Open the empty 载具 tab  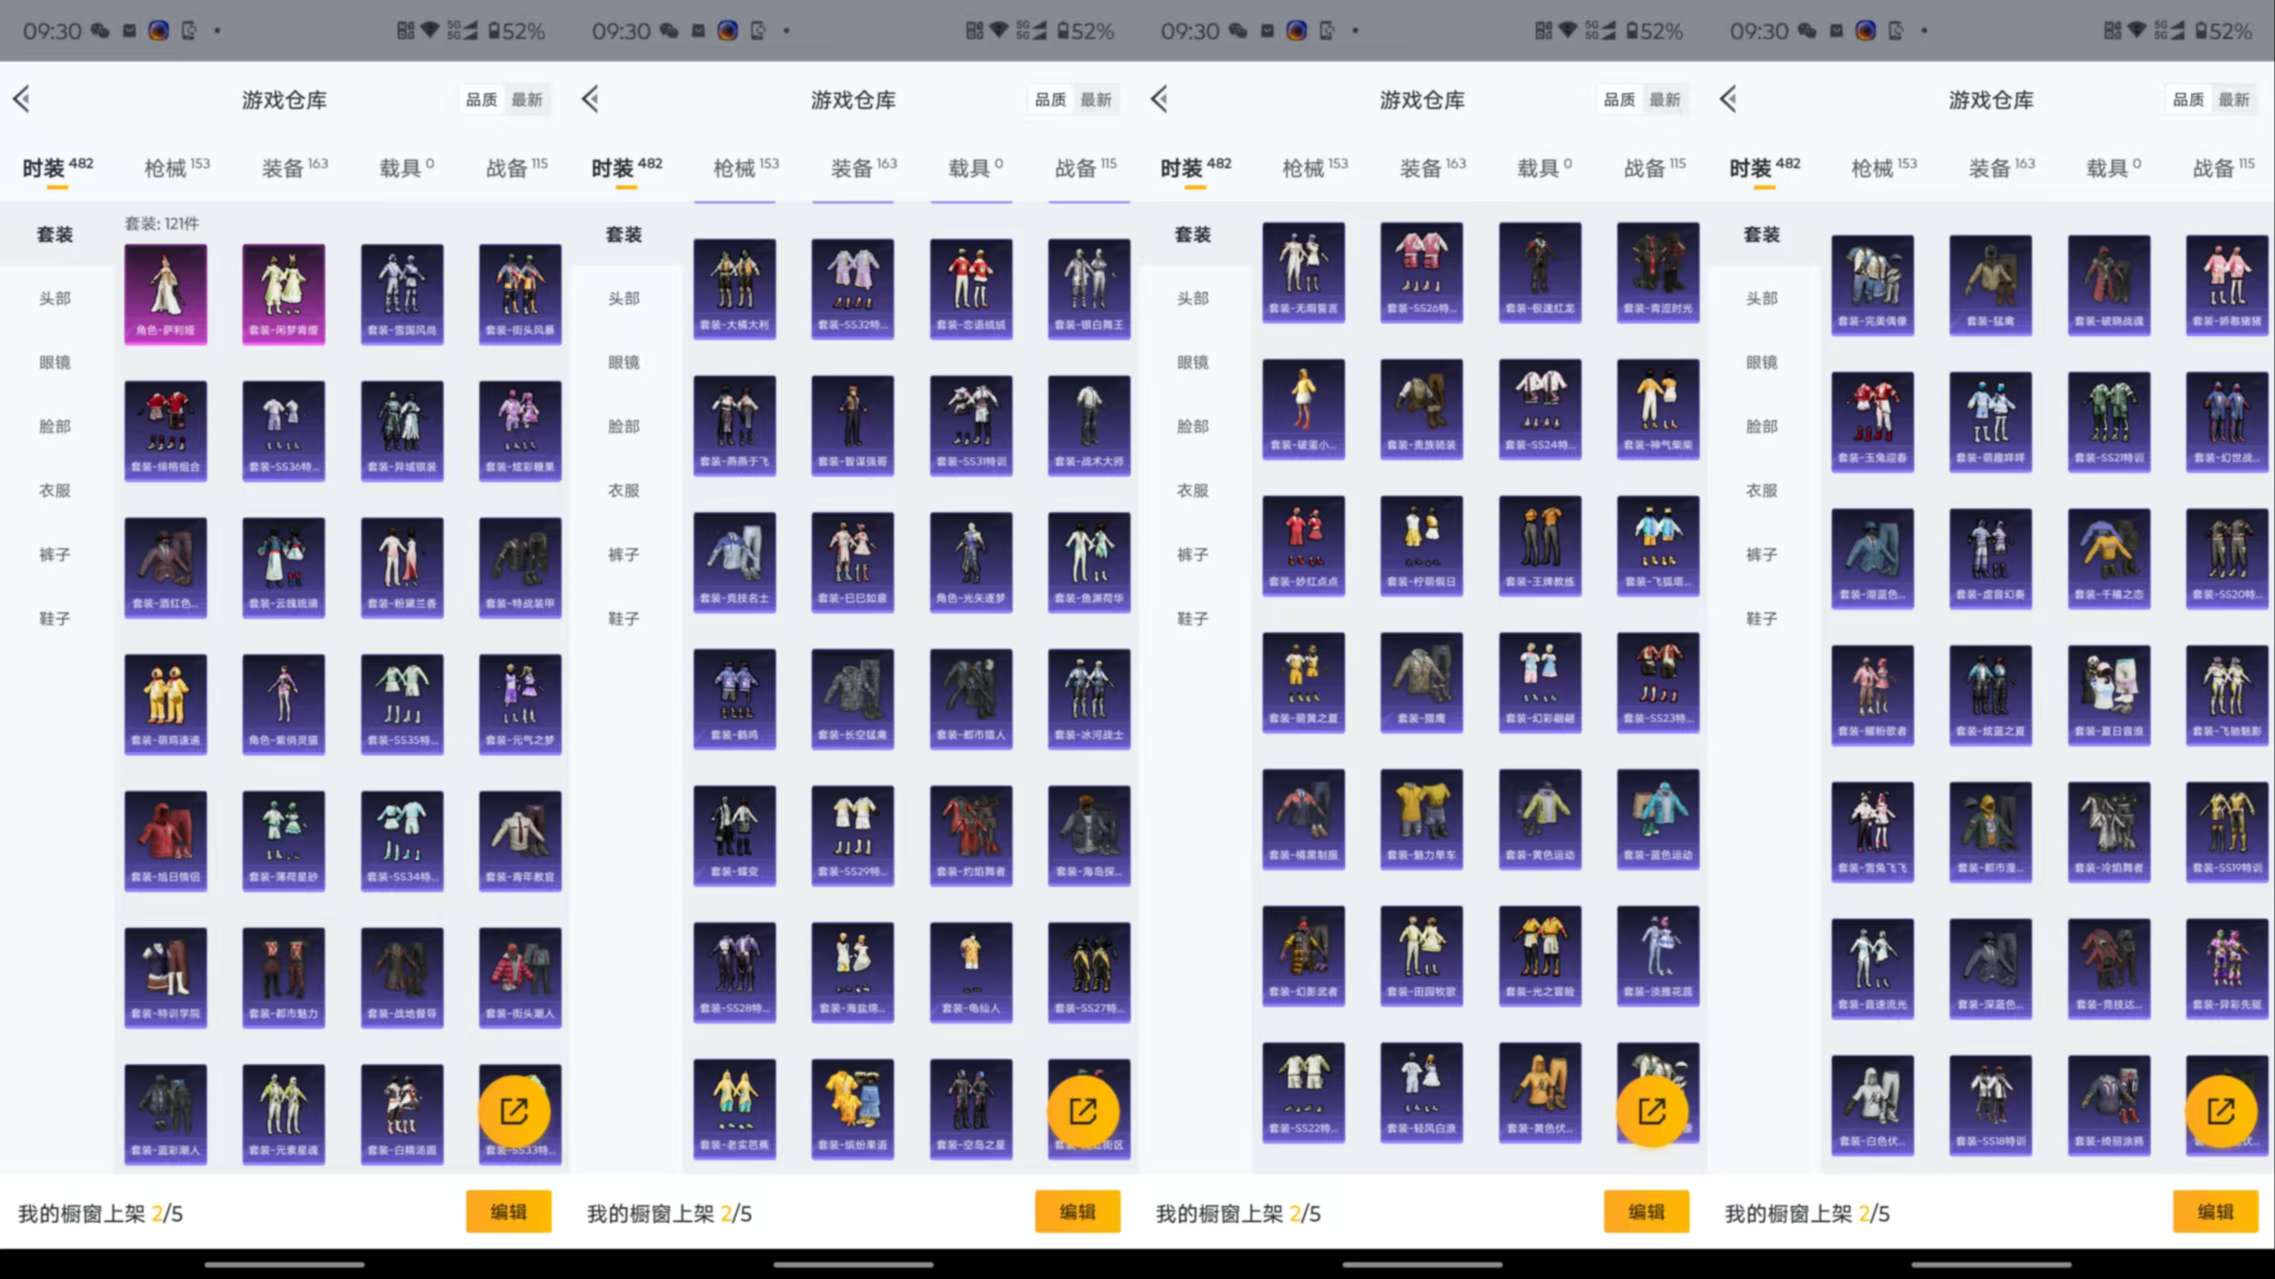point(399,166)
